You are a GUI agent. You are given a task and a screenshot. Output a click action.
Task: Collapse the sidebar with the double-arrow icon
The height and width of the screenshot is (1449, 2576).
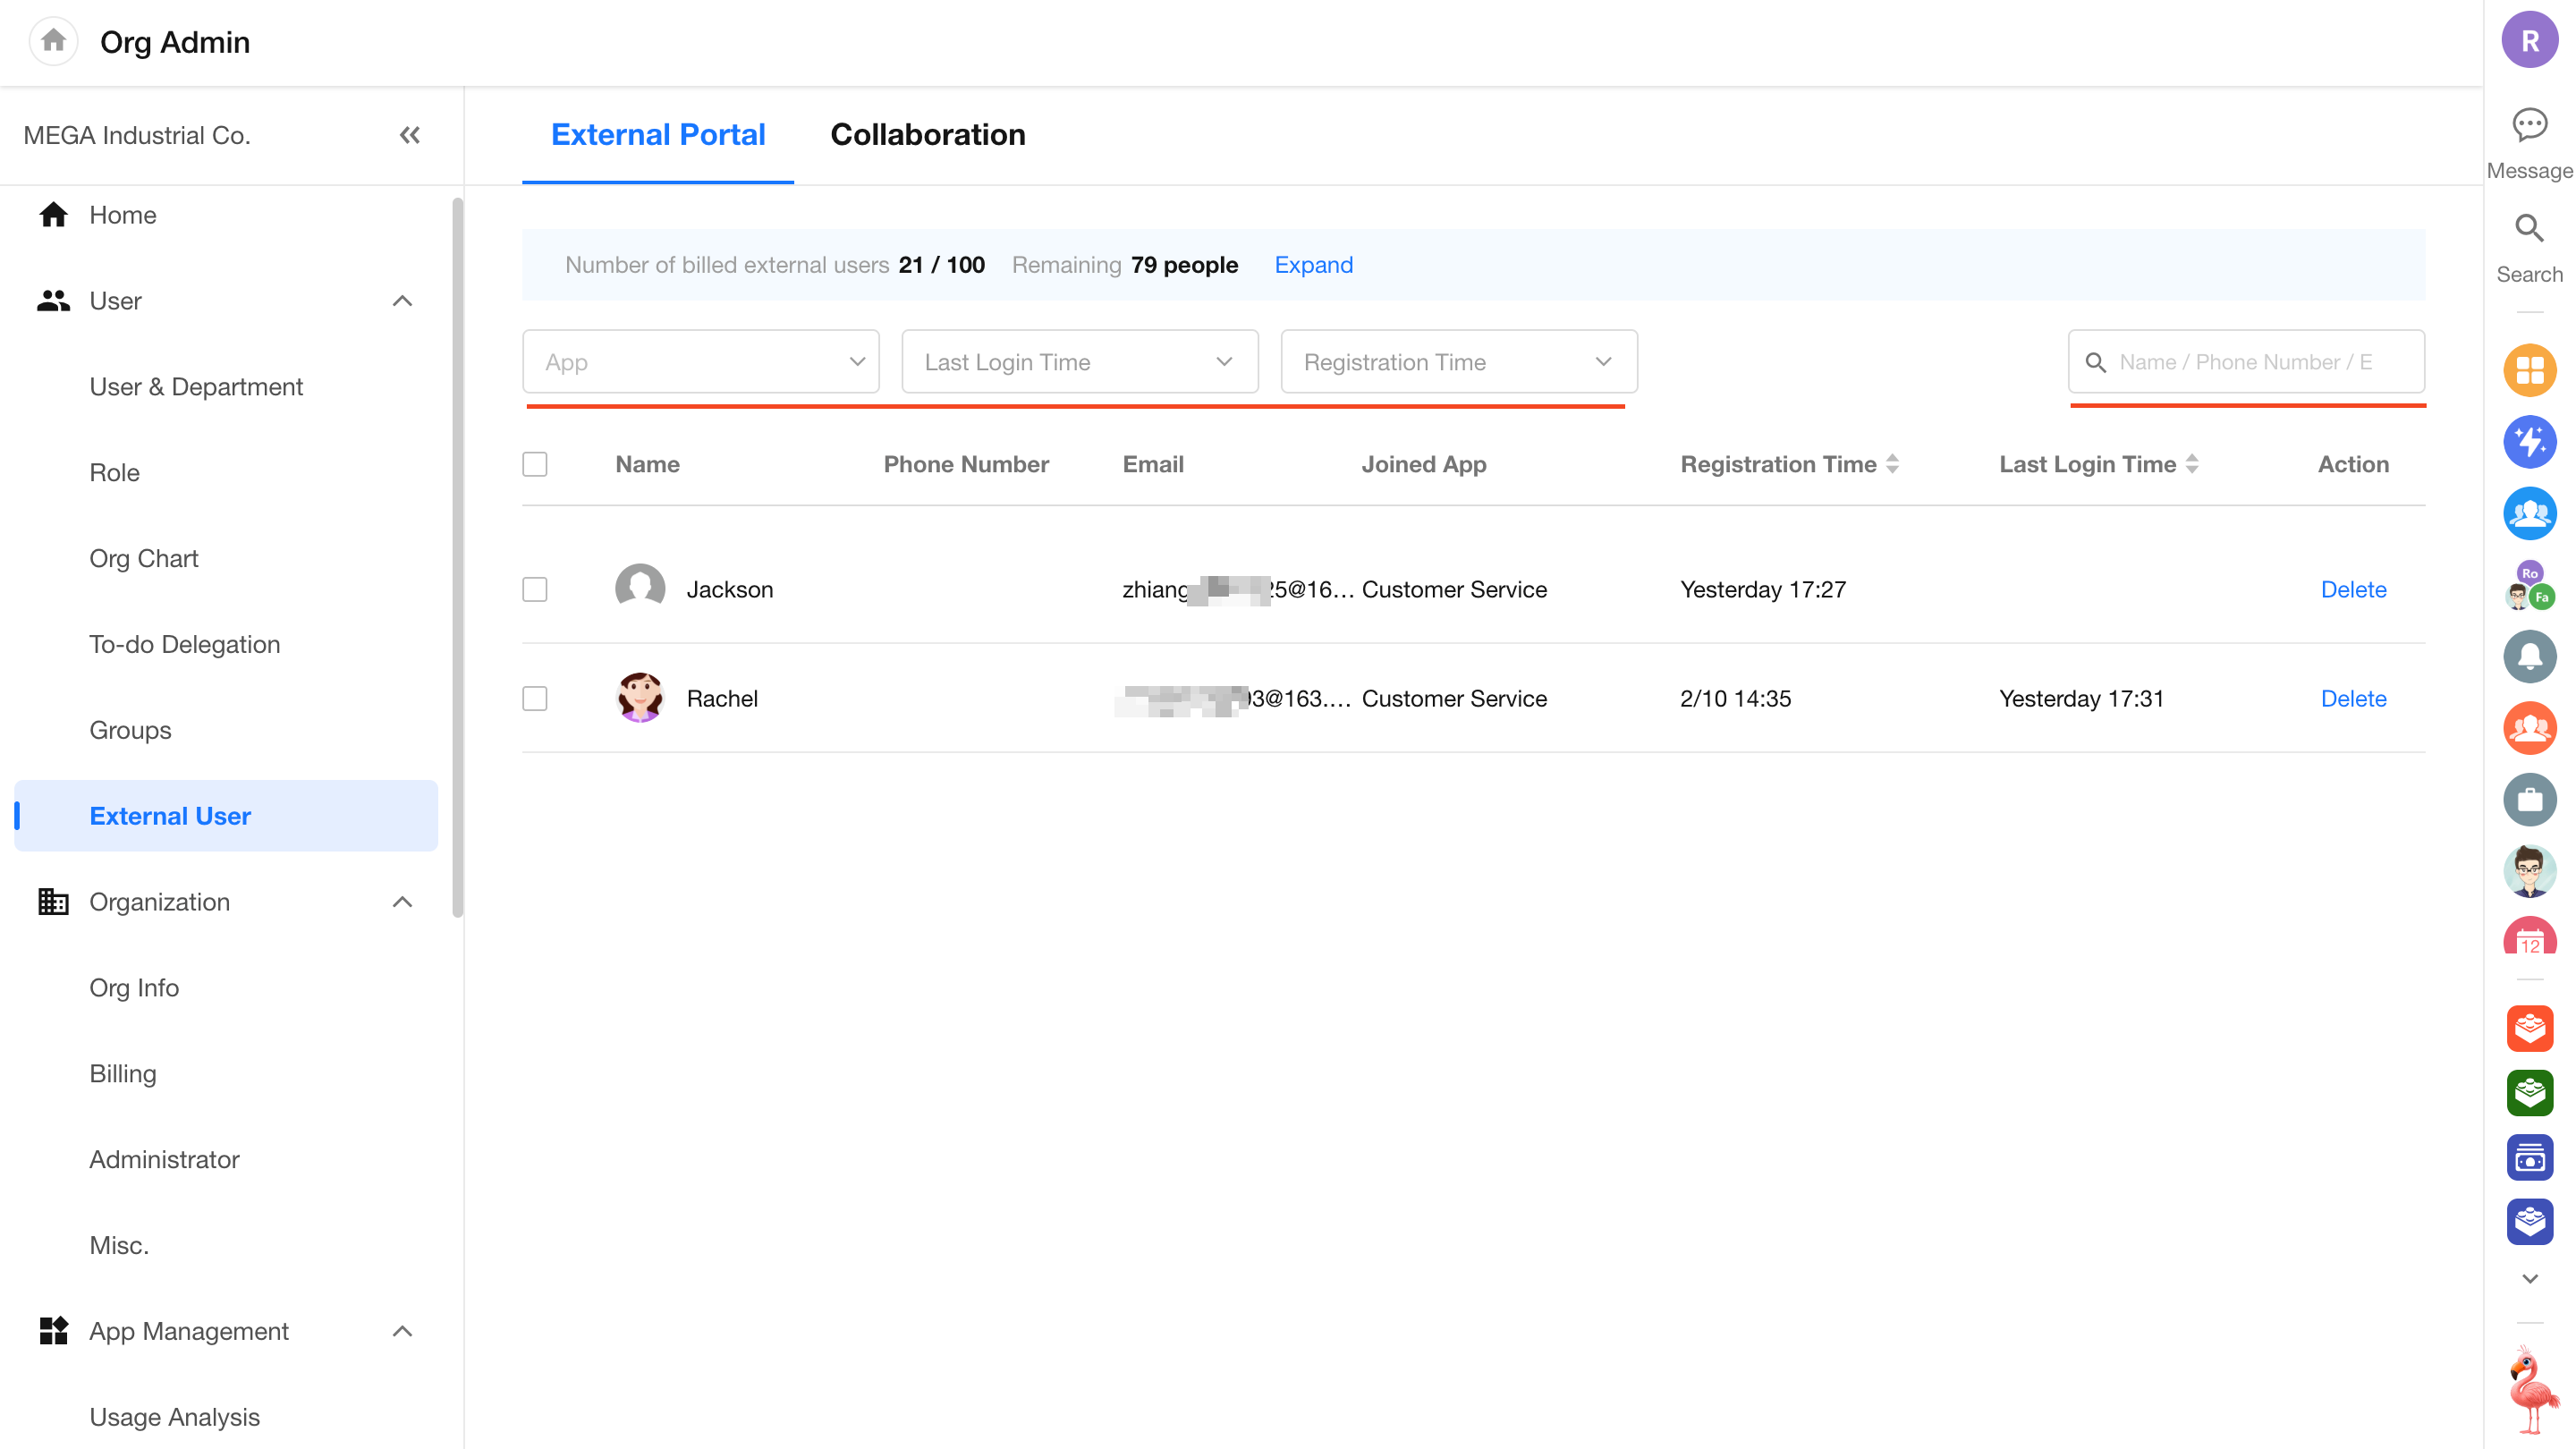[x=409, y=135]
